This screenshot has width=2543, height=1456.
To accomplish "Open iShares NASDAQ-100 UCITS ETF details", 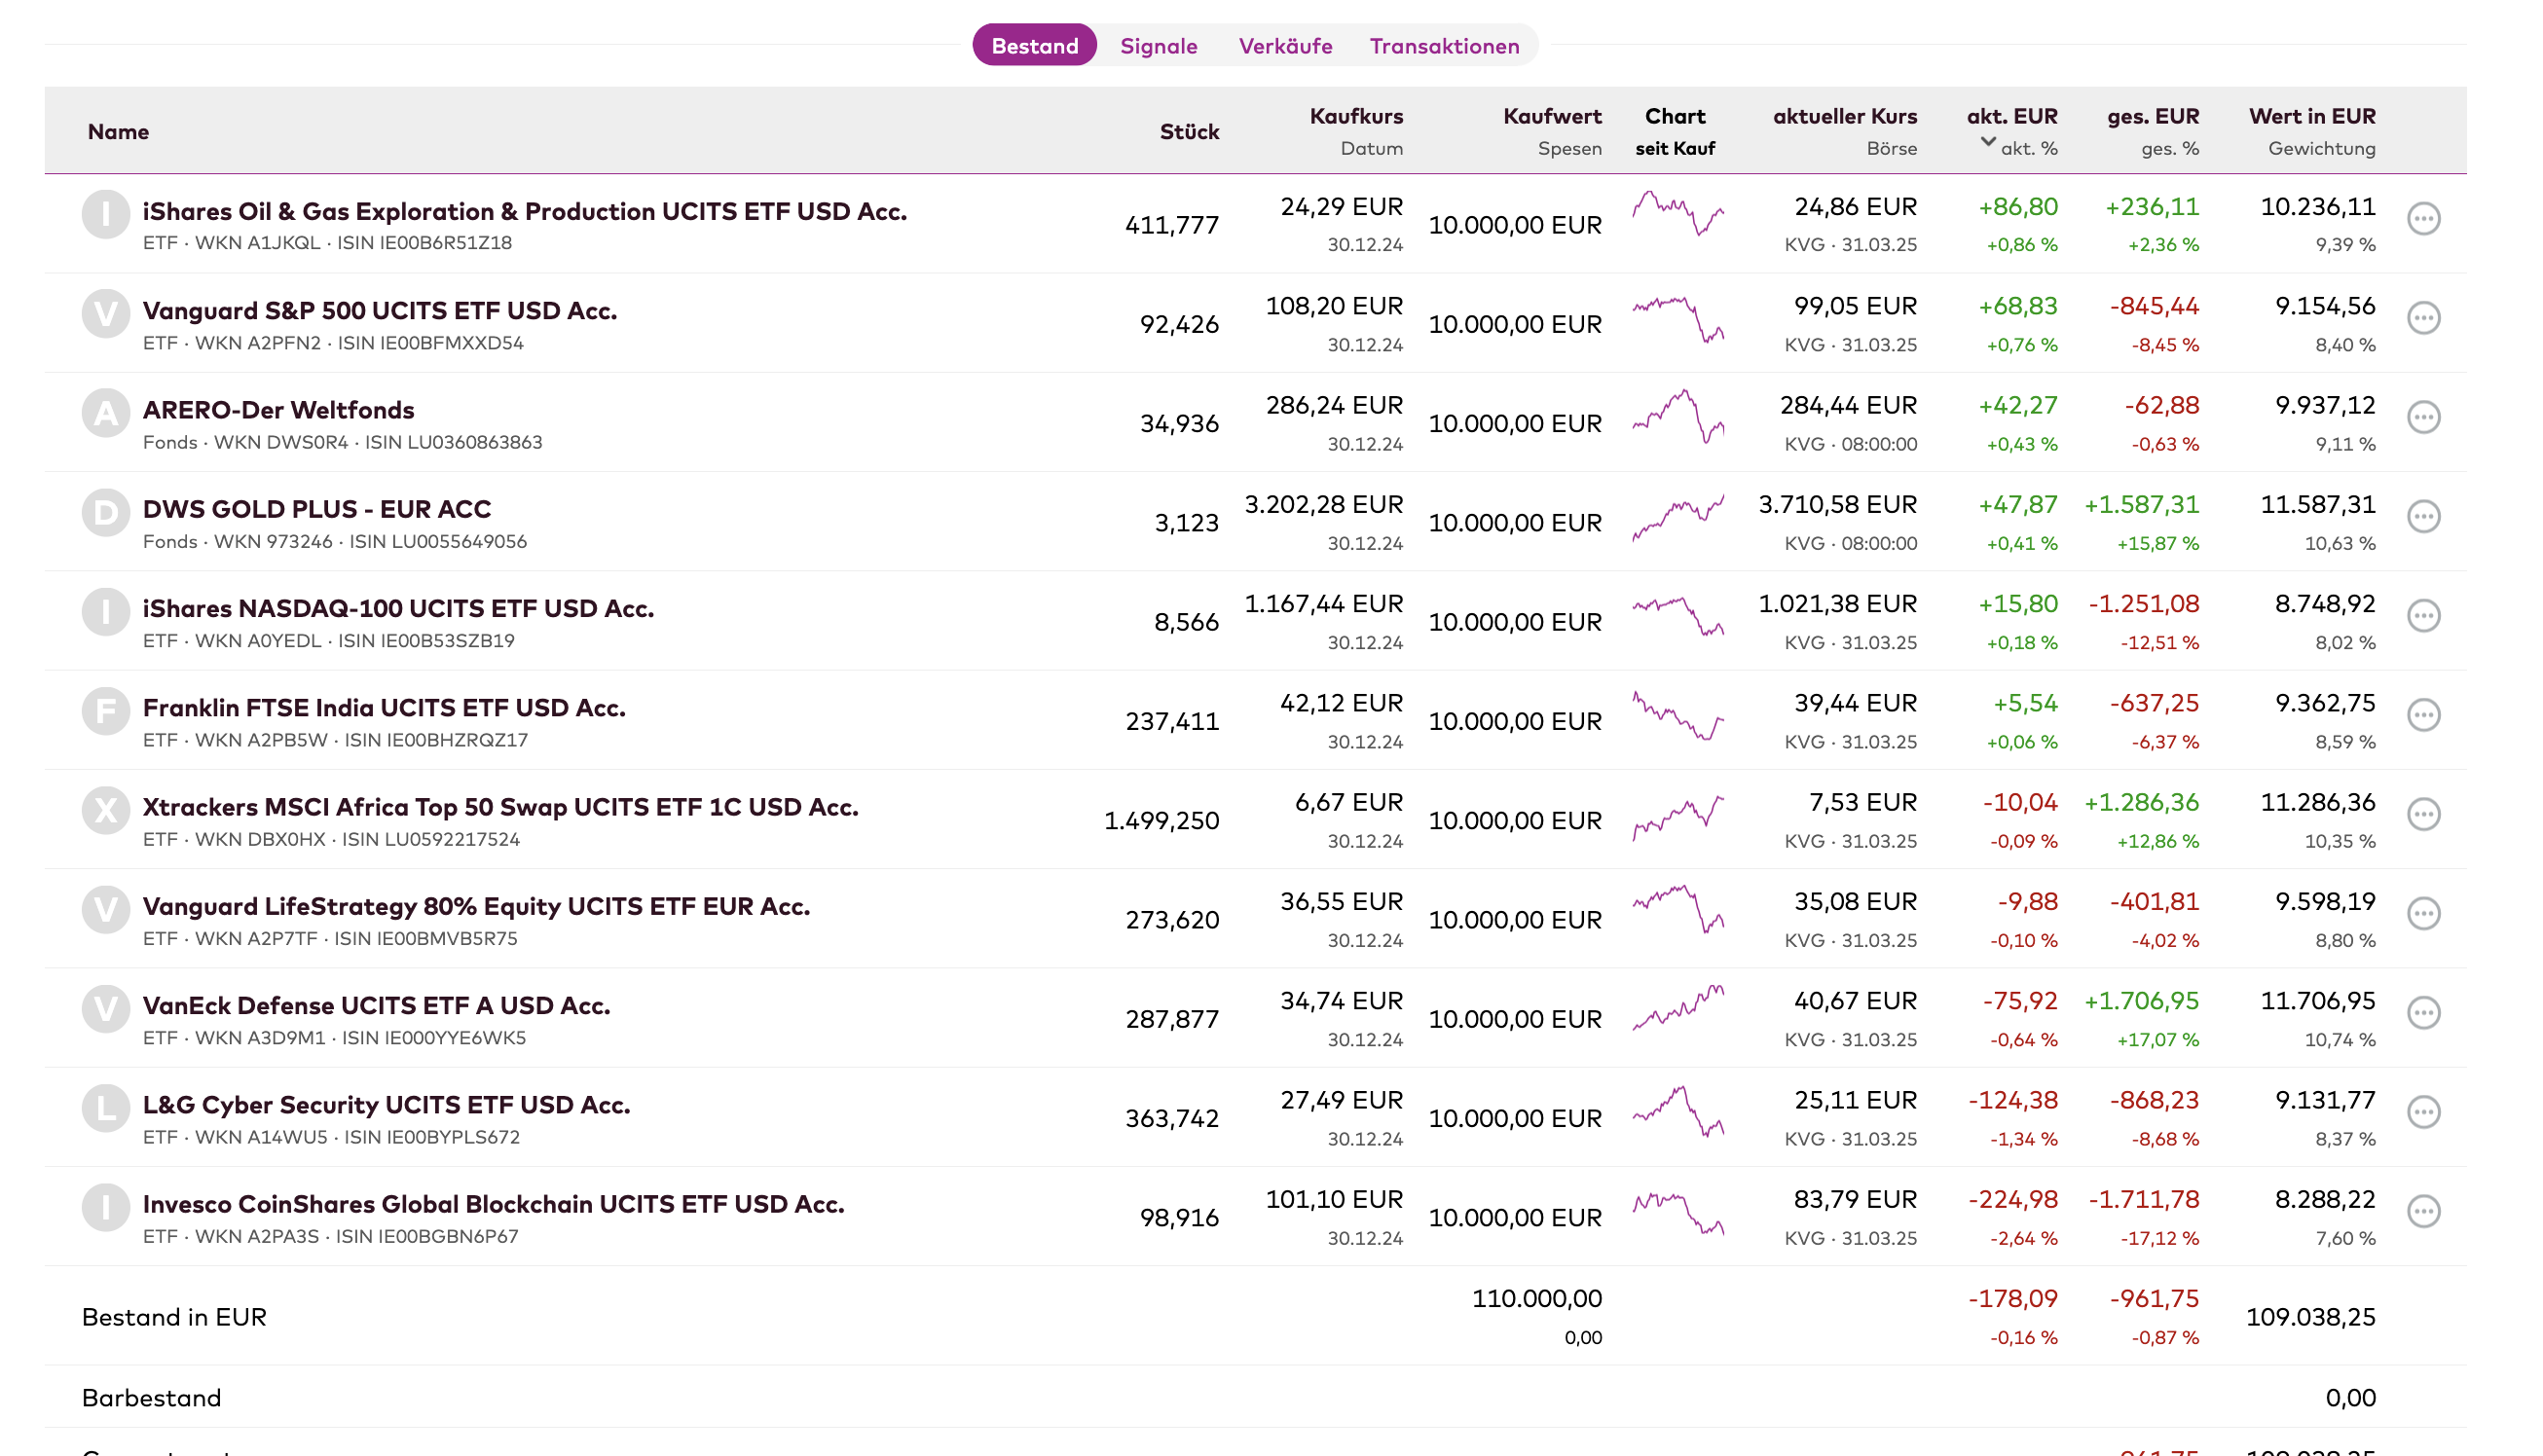I will tap(398, 608).
